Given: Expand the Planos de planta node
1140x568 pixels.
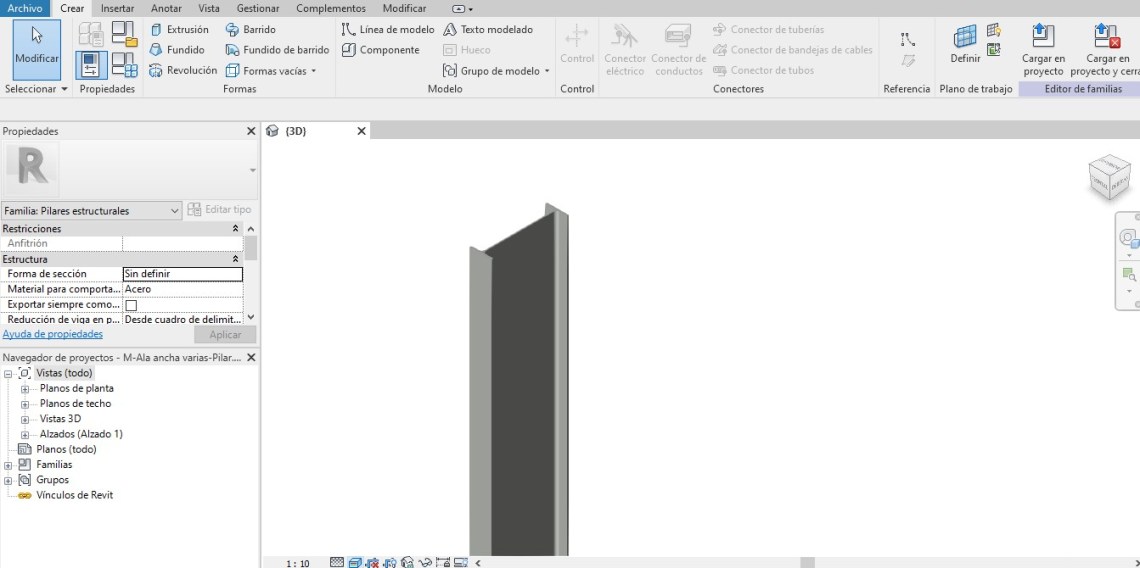Looking at the screenshot, I should click(25, 389).
